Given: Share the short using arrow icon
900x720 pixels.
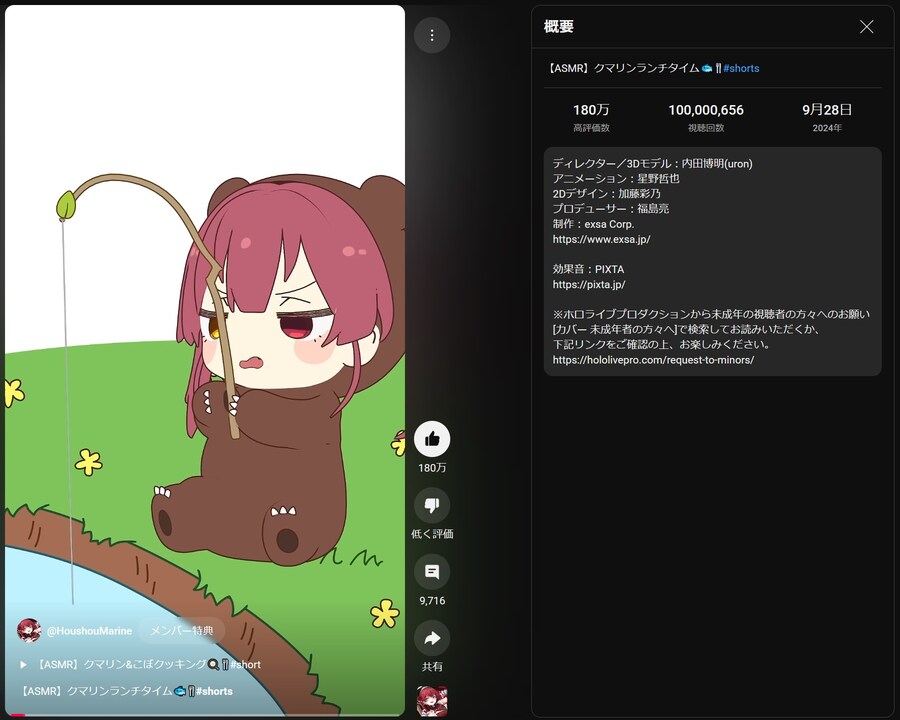Looking at the screenshot, I should [x=432, y=638].
